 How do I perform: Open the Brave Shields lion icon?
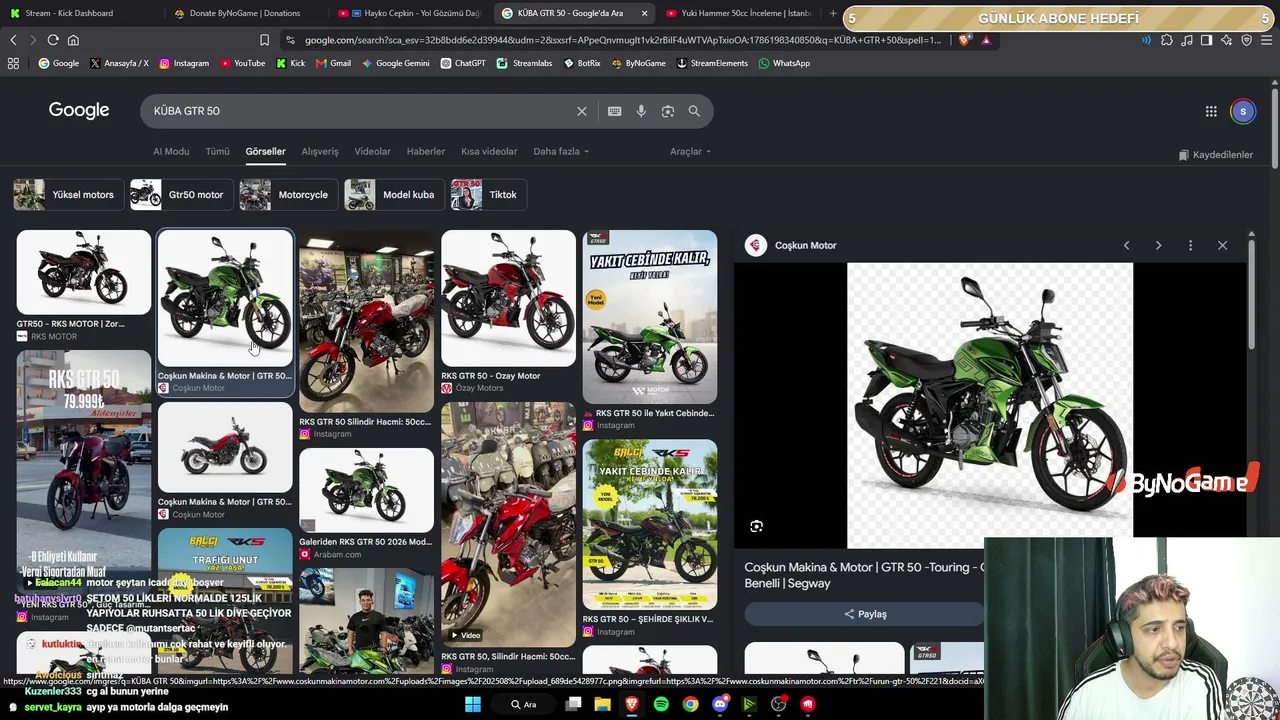click(964, 40)
